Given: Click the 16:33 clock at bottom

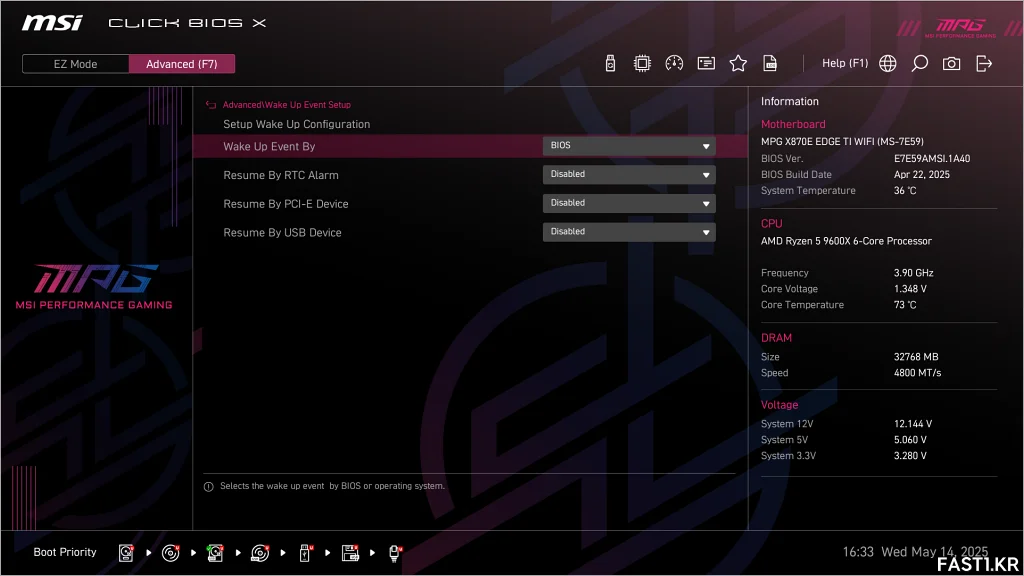Looking at the screenshot, I should coord(857,552).
